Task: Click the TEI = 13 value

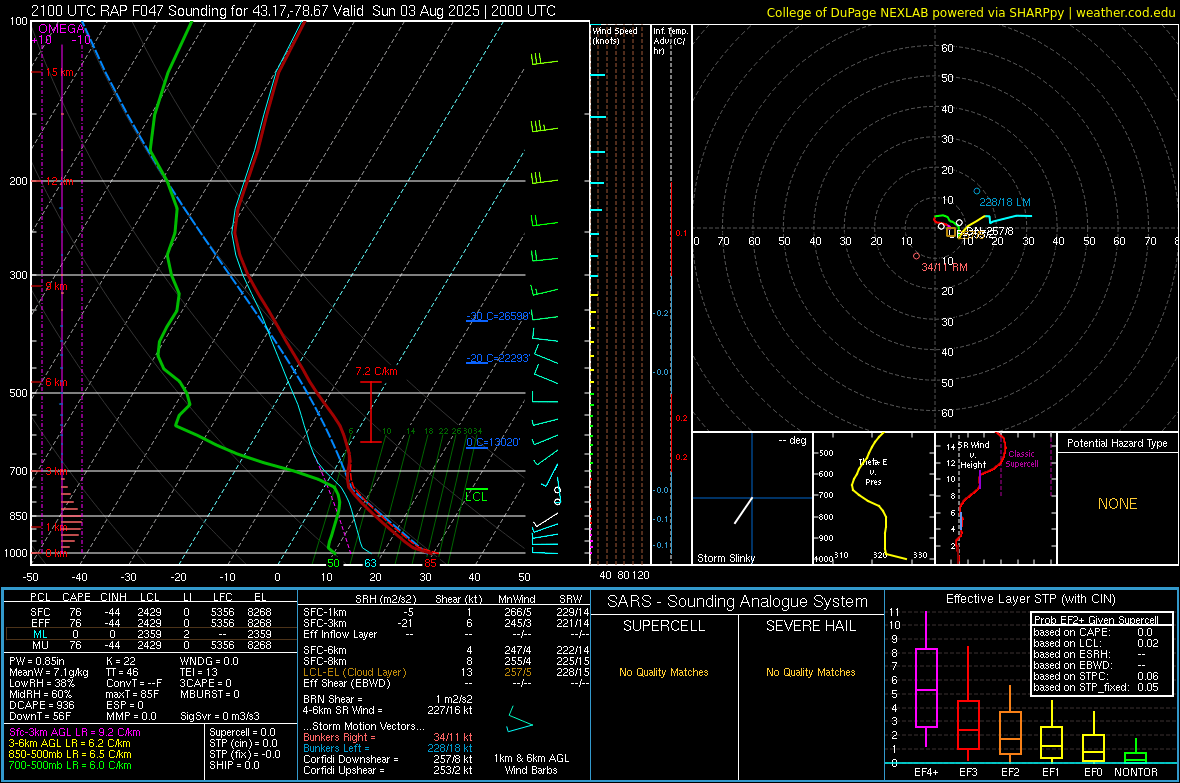Action: coord(199,672)
